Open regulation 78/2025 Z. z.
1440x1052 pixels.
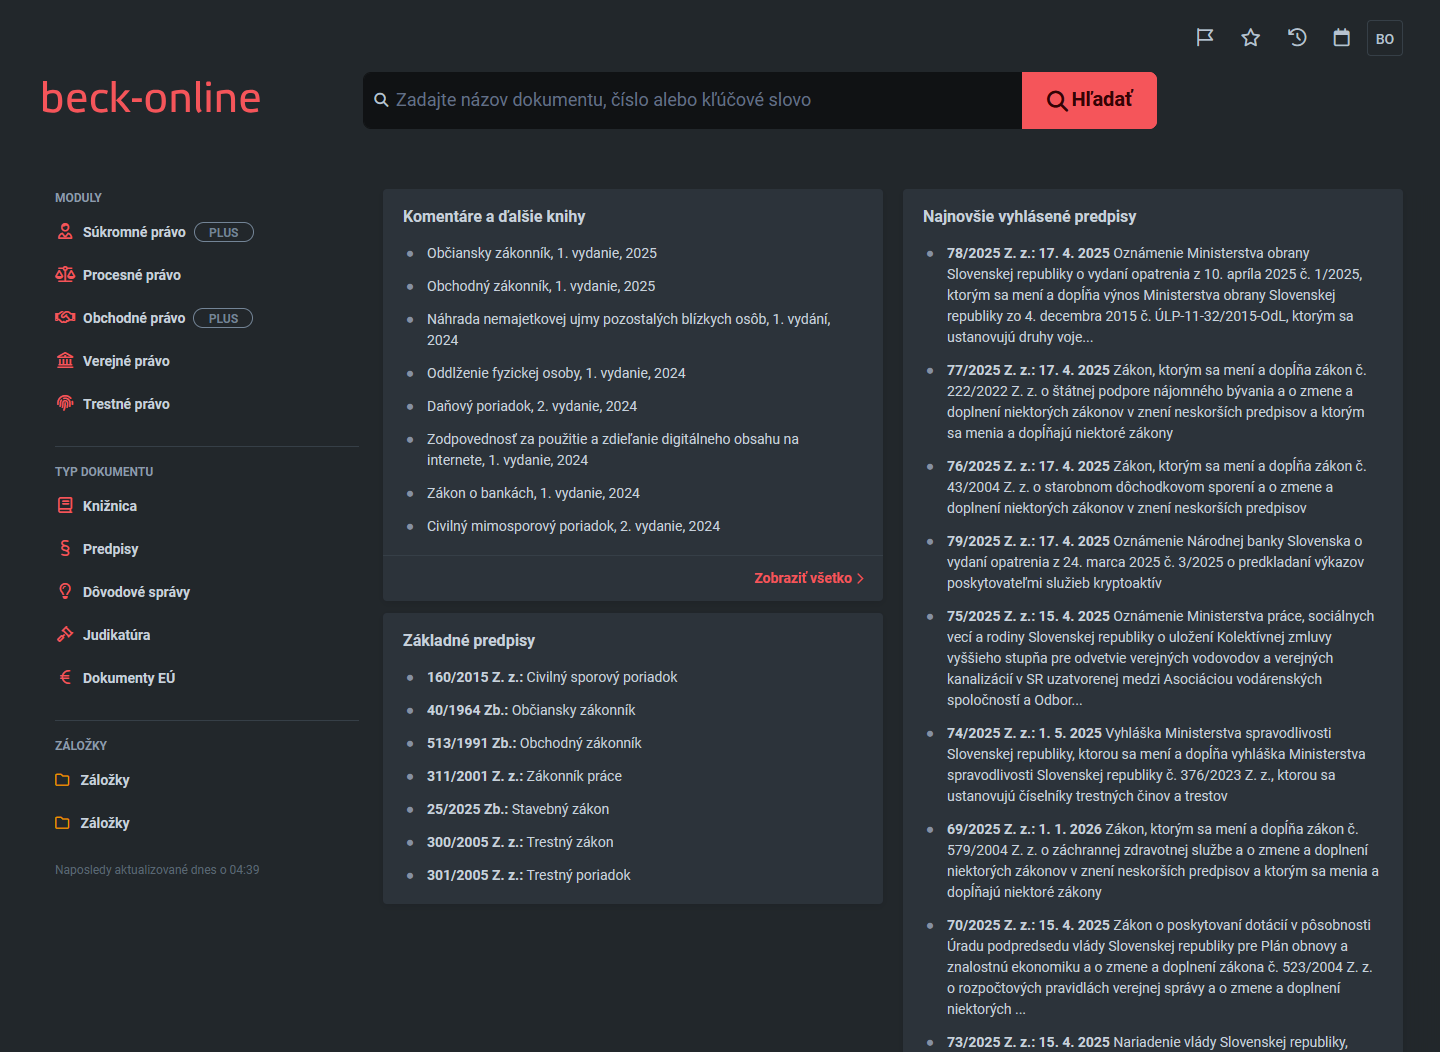click(x=1155, y=295)
